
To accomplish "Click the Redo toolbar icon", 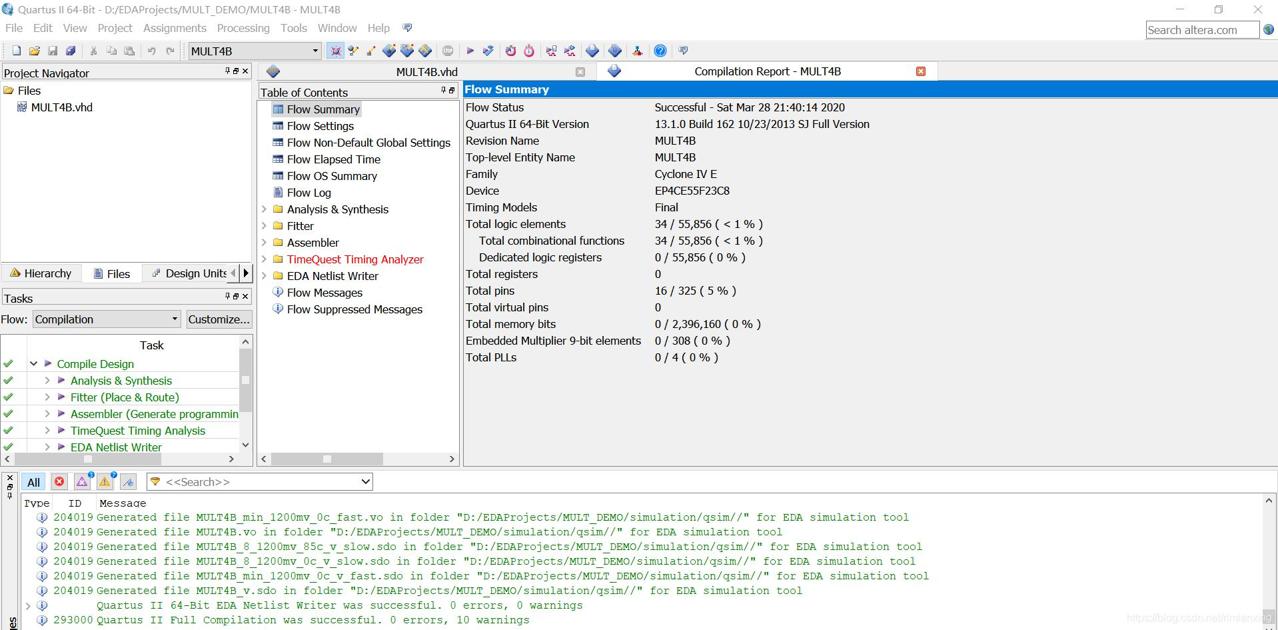I will click(170, 51).
